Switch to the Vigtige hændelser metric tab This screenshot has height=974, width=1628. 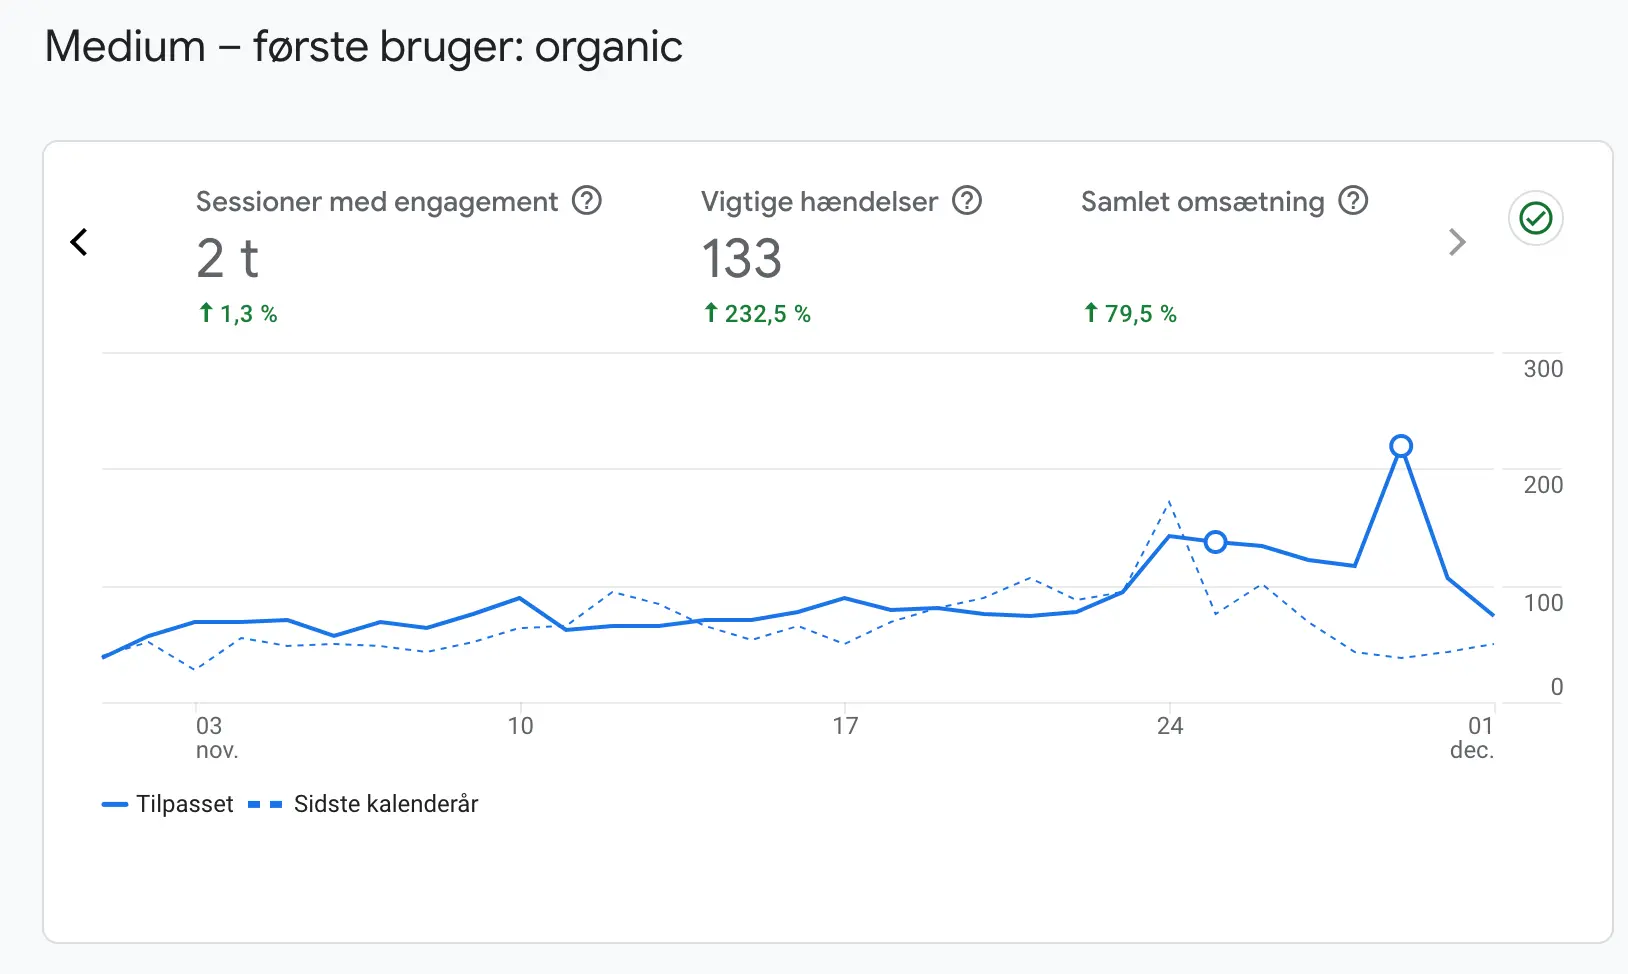[x=819, y=202]
